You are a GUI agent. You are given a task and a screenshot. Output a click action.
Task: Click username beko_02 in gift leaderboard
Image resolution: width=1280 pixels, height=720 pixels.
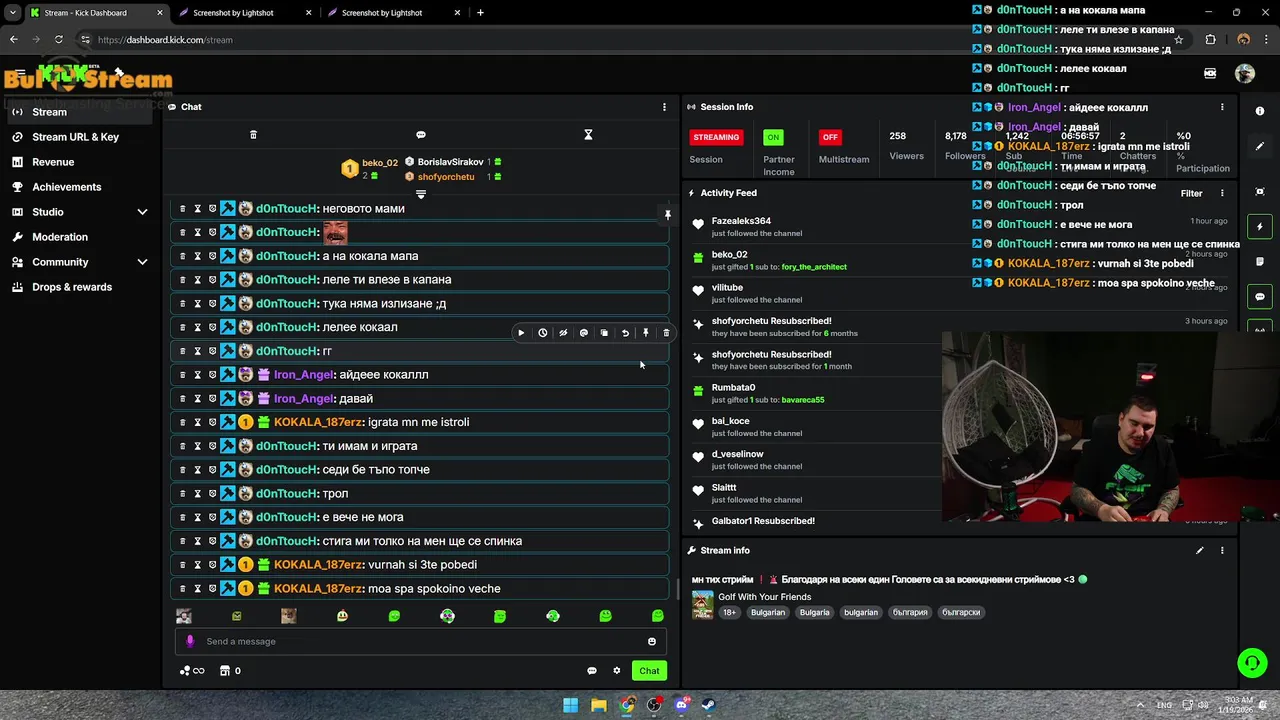click(380, 162)
